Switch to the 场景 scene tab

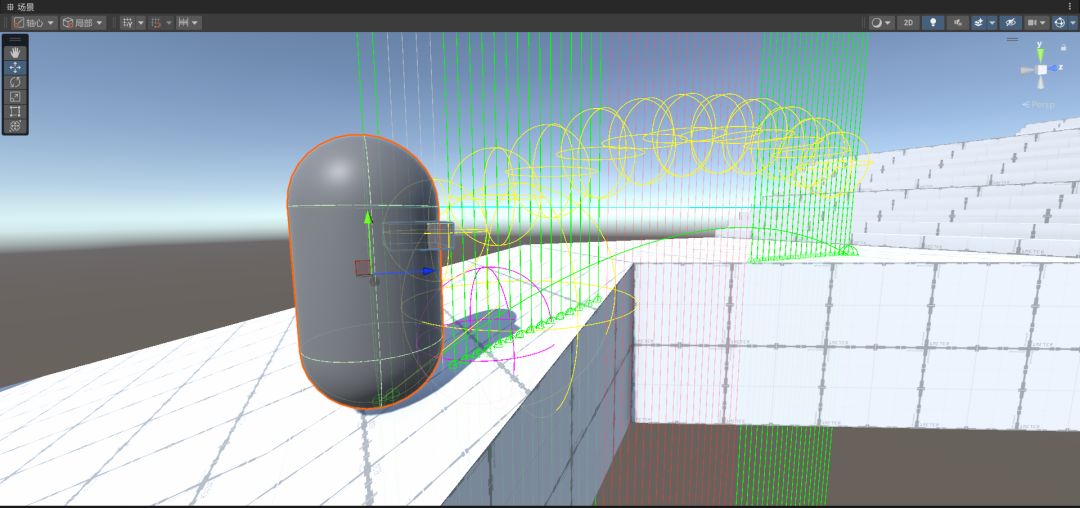[21, 6]
